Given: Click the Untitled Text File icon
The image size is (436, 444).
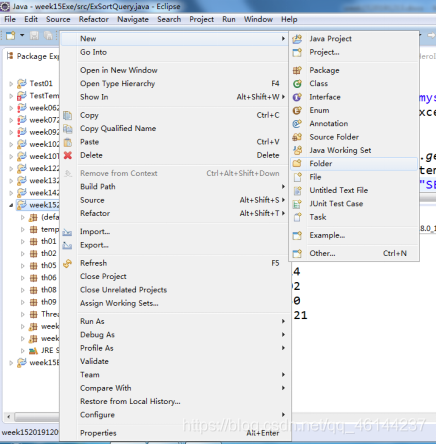Looking at the screenshot, I should [297, 190].
